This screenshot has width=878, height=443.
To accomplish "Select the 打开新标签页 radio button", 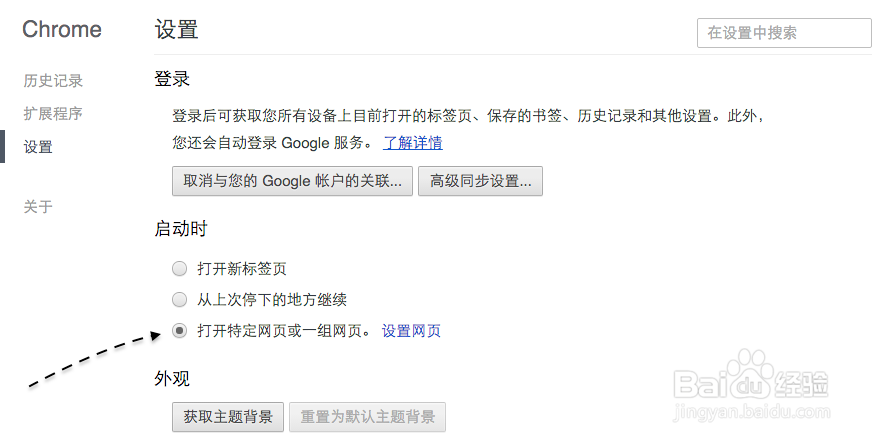I will pyautogui.click(x=179, y=268).
